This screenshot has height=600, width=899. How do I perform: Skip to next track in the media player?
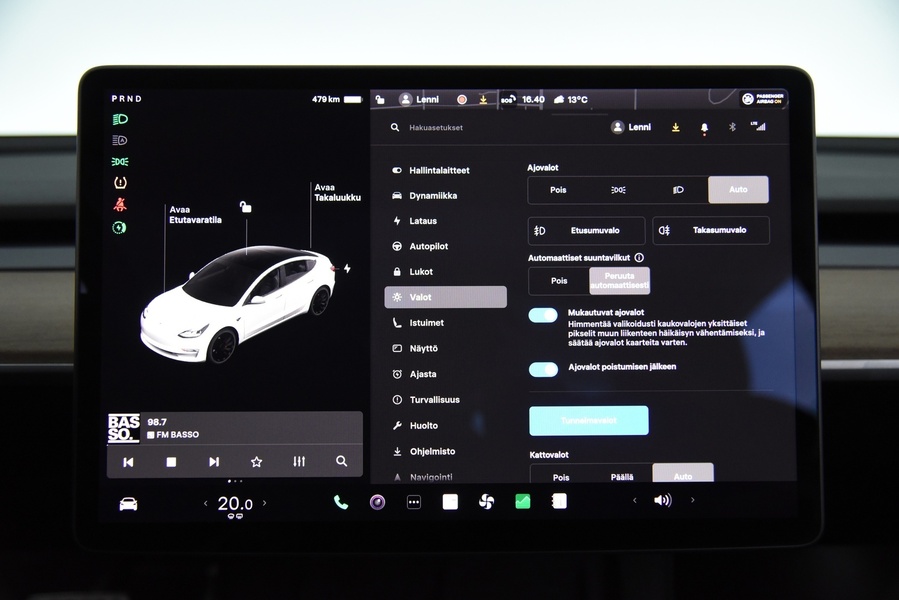pyautogui.click(x=213, y=462)
